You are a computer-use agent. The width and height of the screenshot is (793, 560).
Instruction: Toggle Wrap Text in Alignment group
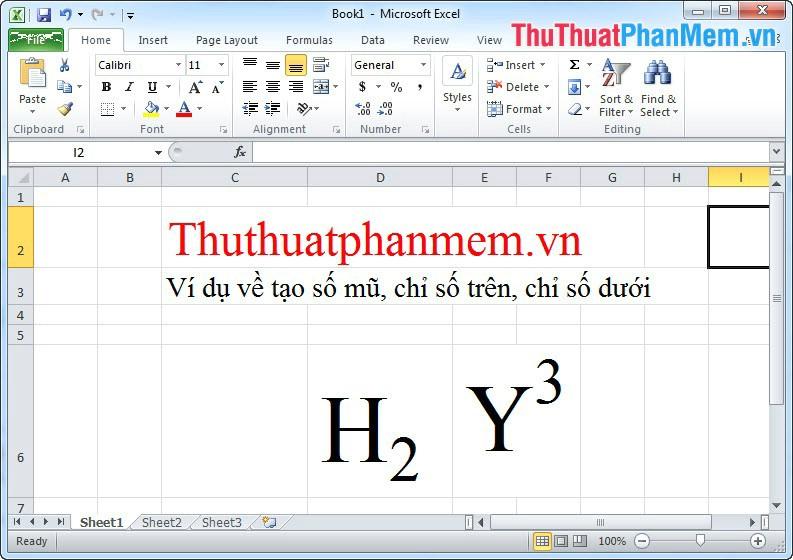(x=320, y=65)
